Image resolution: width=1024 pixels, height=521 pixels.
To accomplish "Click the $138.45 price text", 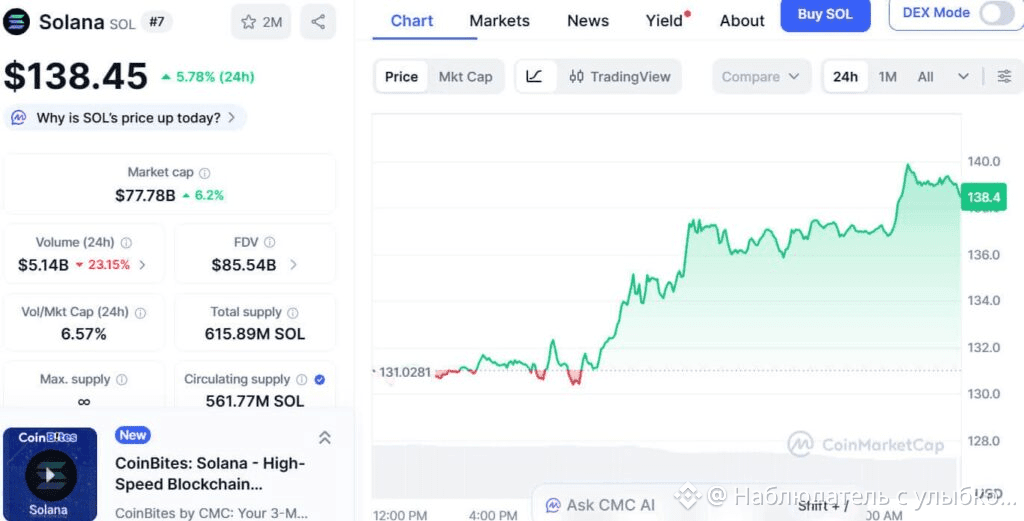I will 76,76.
